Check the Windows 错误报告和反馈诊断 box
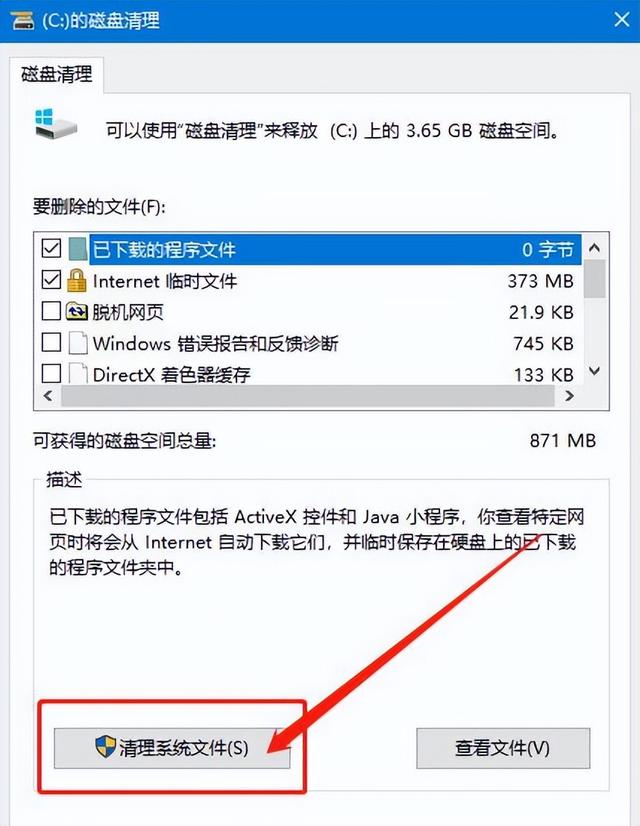 (51, 342)
